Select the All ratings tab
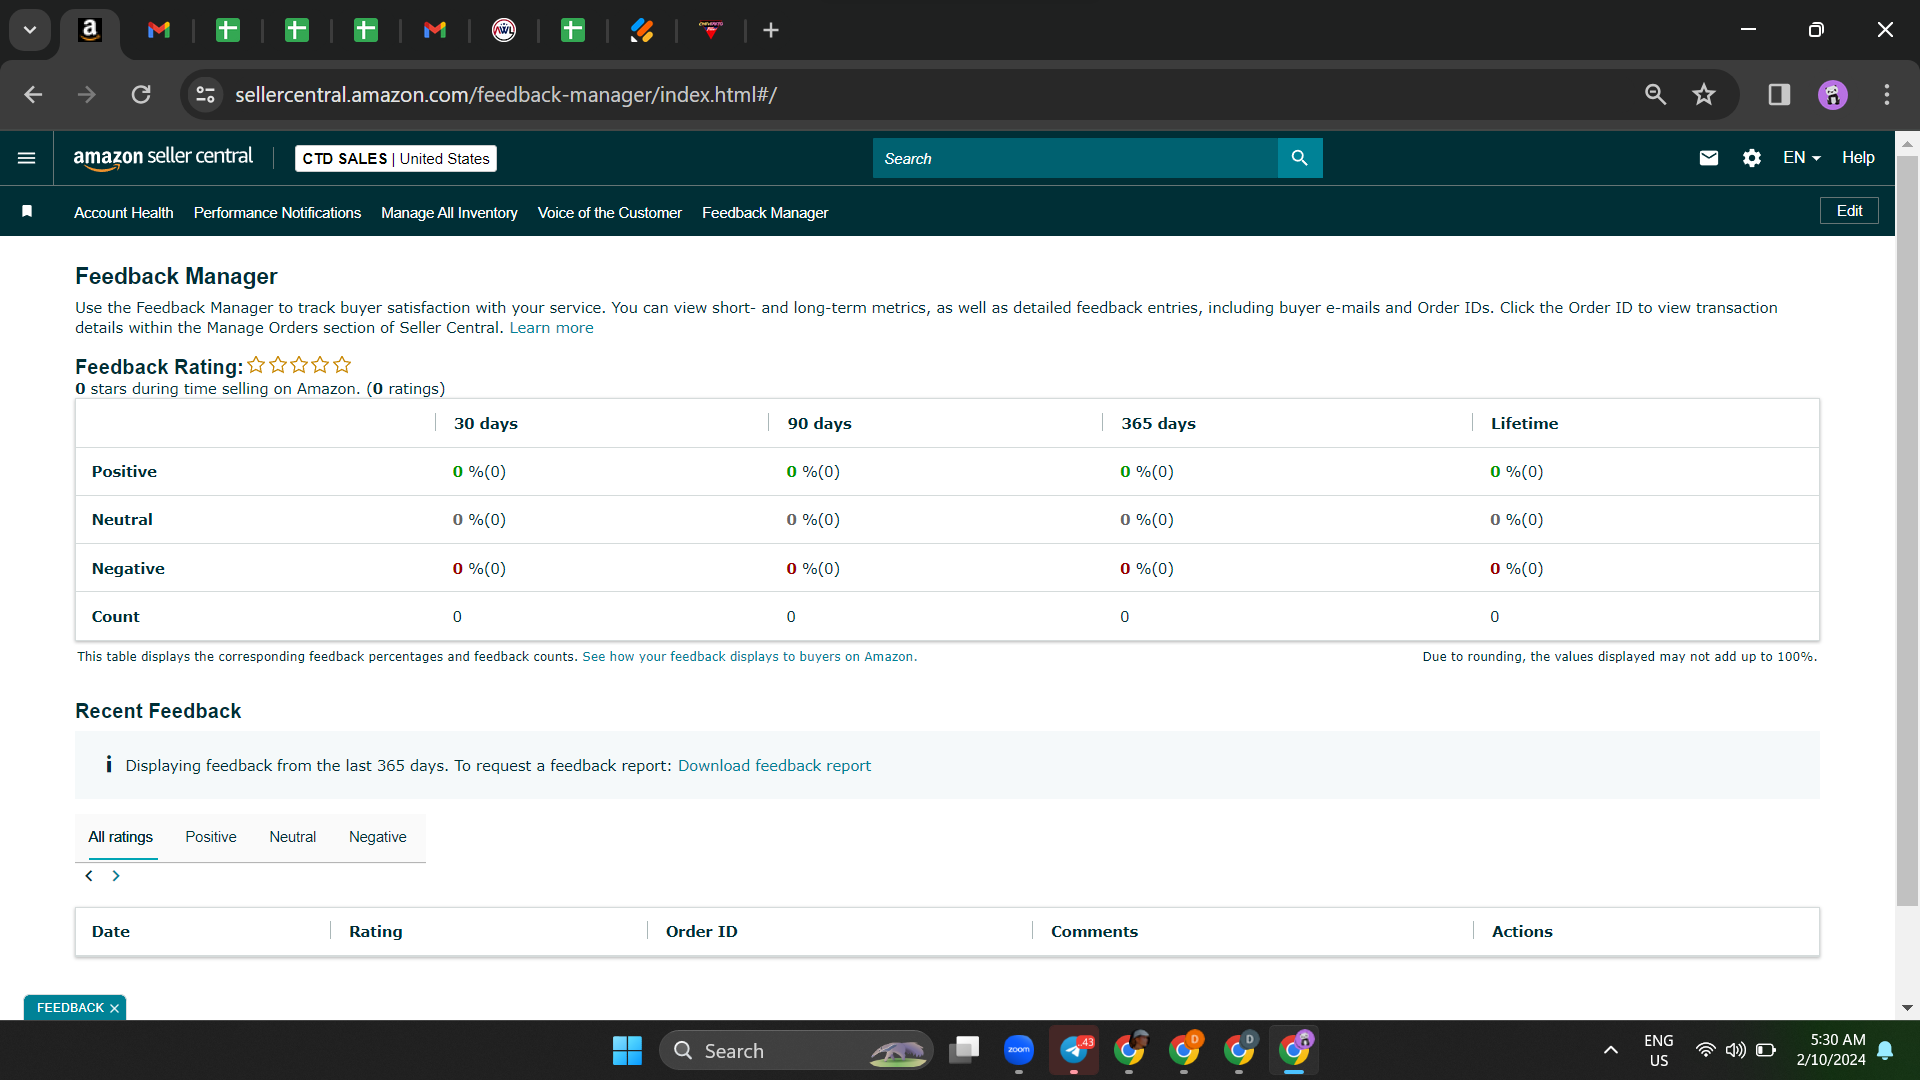This screenshot has width=1920, height=1080. (121, 837)
